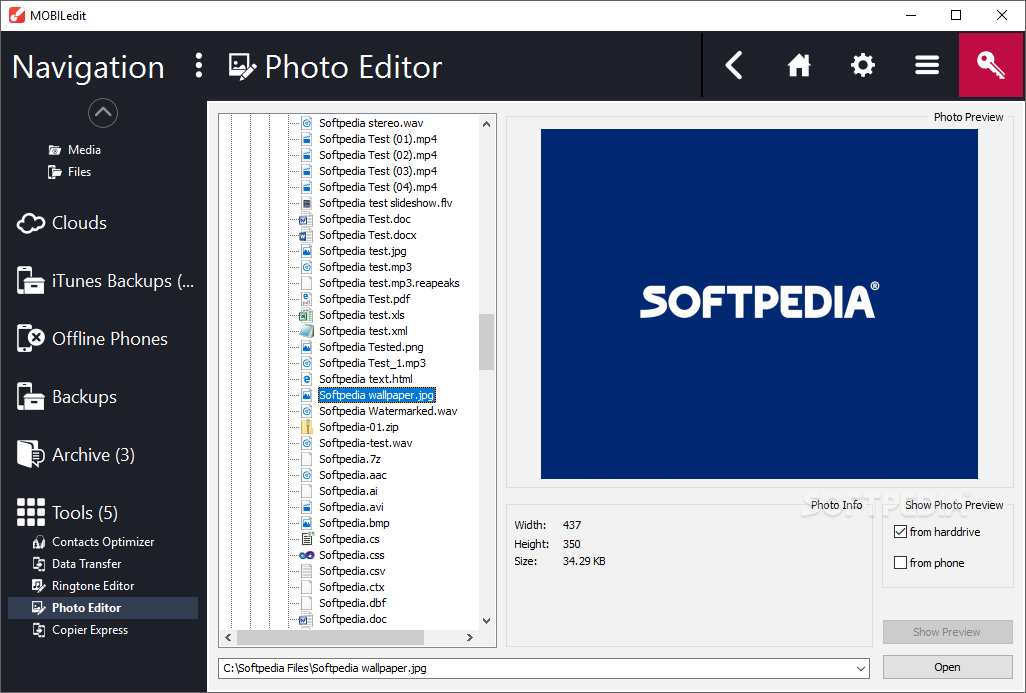
Task: Select 'Softpedia.css' file
Action: click(351, 556)
